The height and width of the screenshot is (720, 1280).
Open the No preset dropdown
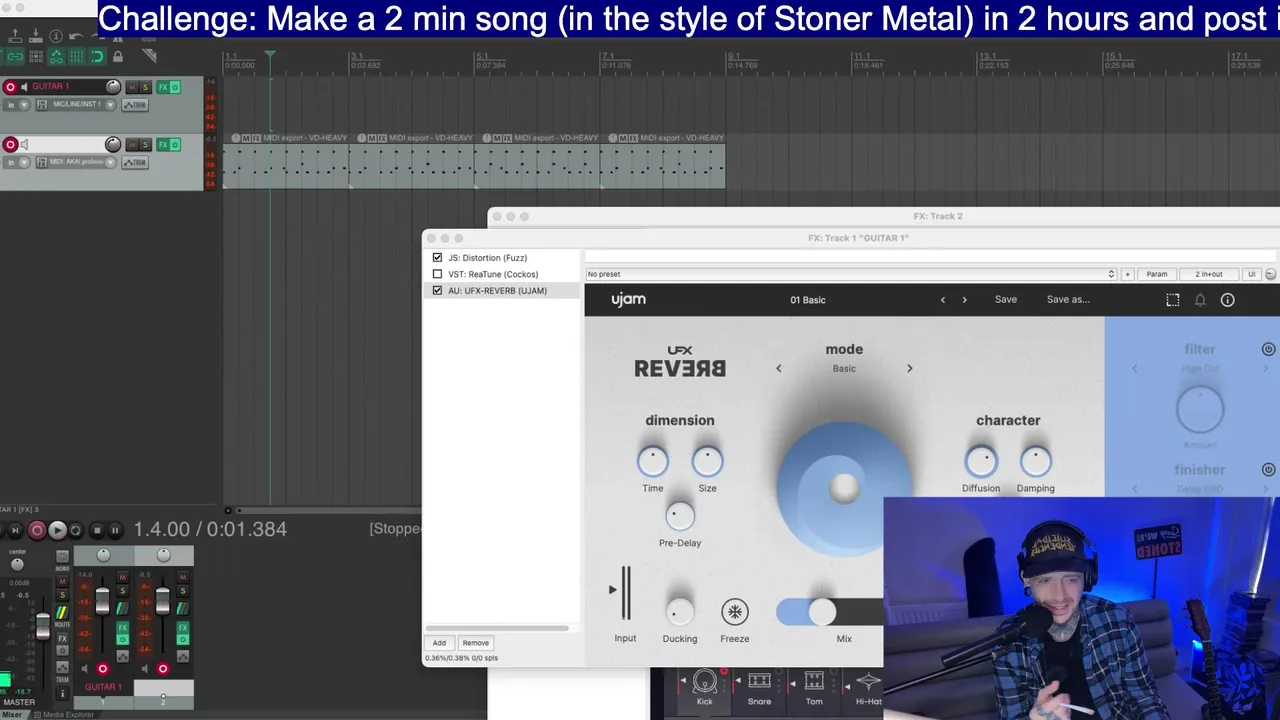coord(851,274)
